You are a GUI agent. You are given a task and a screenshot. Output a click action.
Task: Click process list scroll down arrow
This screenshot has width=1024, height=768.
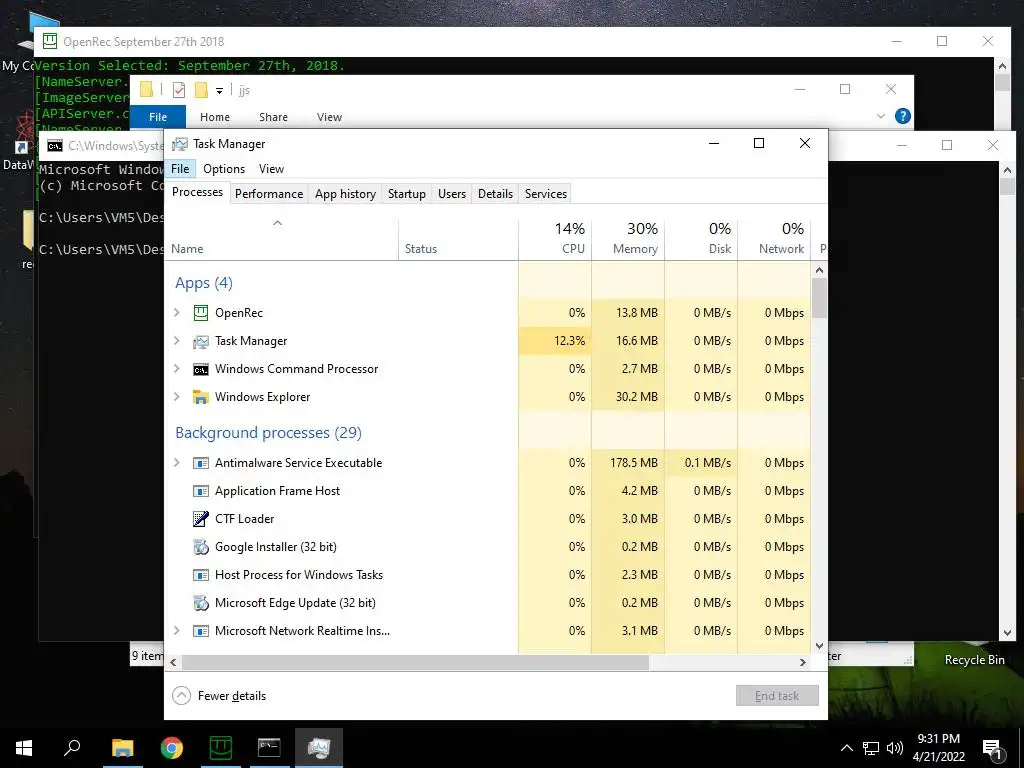click(820, 646)
